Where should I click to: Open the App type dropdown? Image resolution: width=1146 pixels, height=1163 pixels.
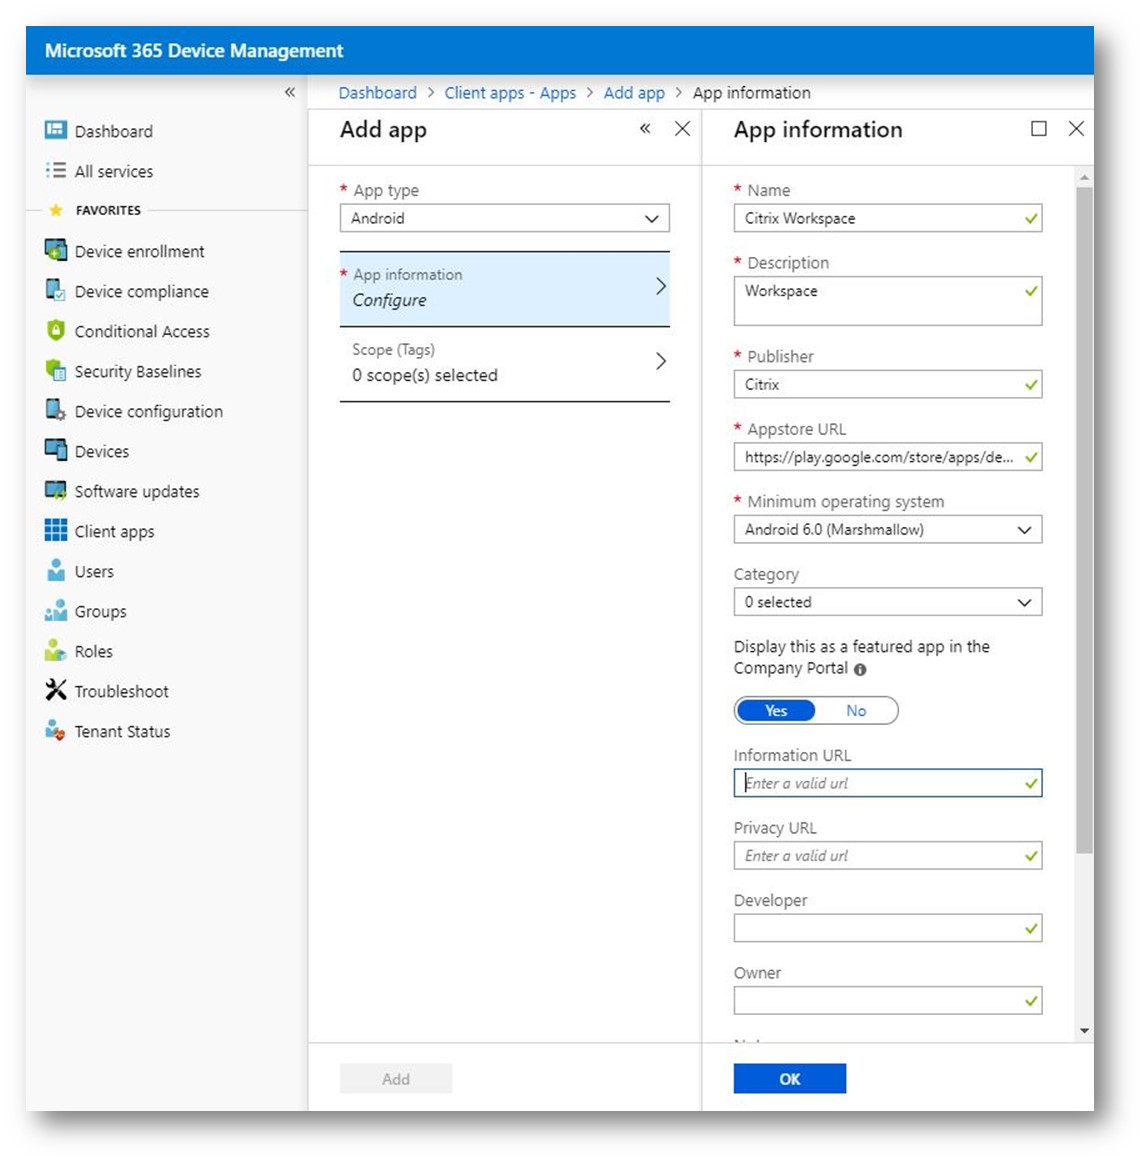[504, 218]
